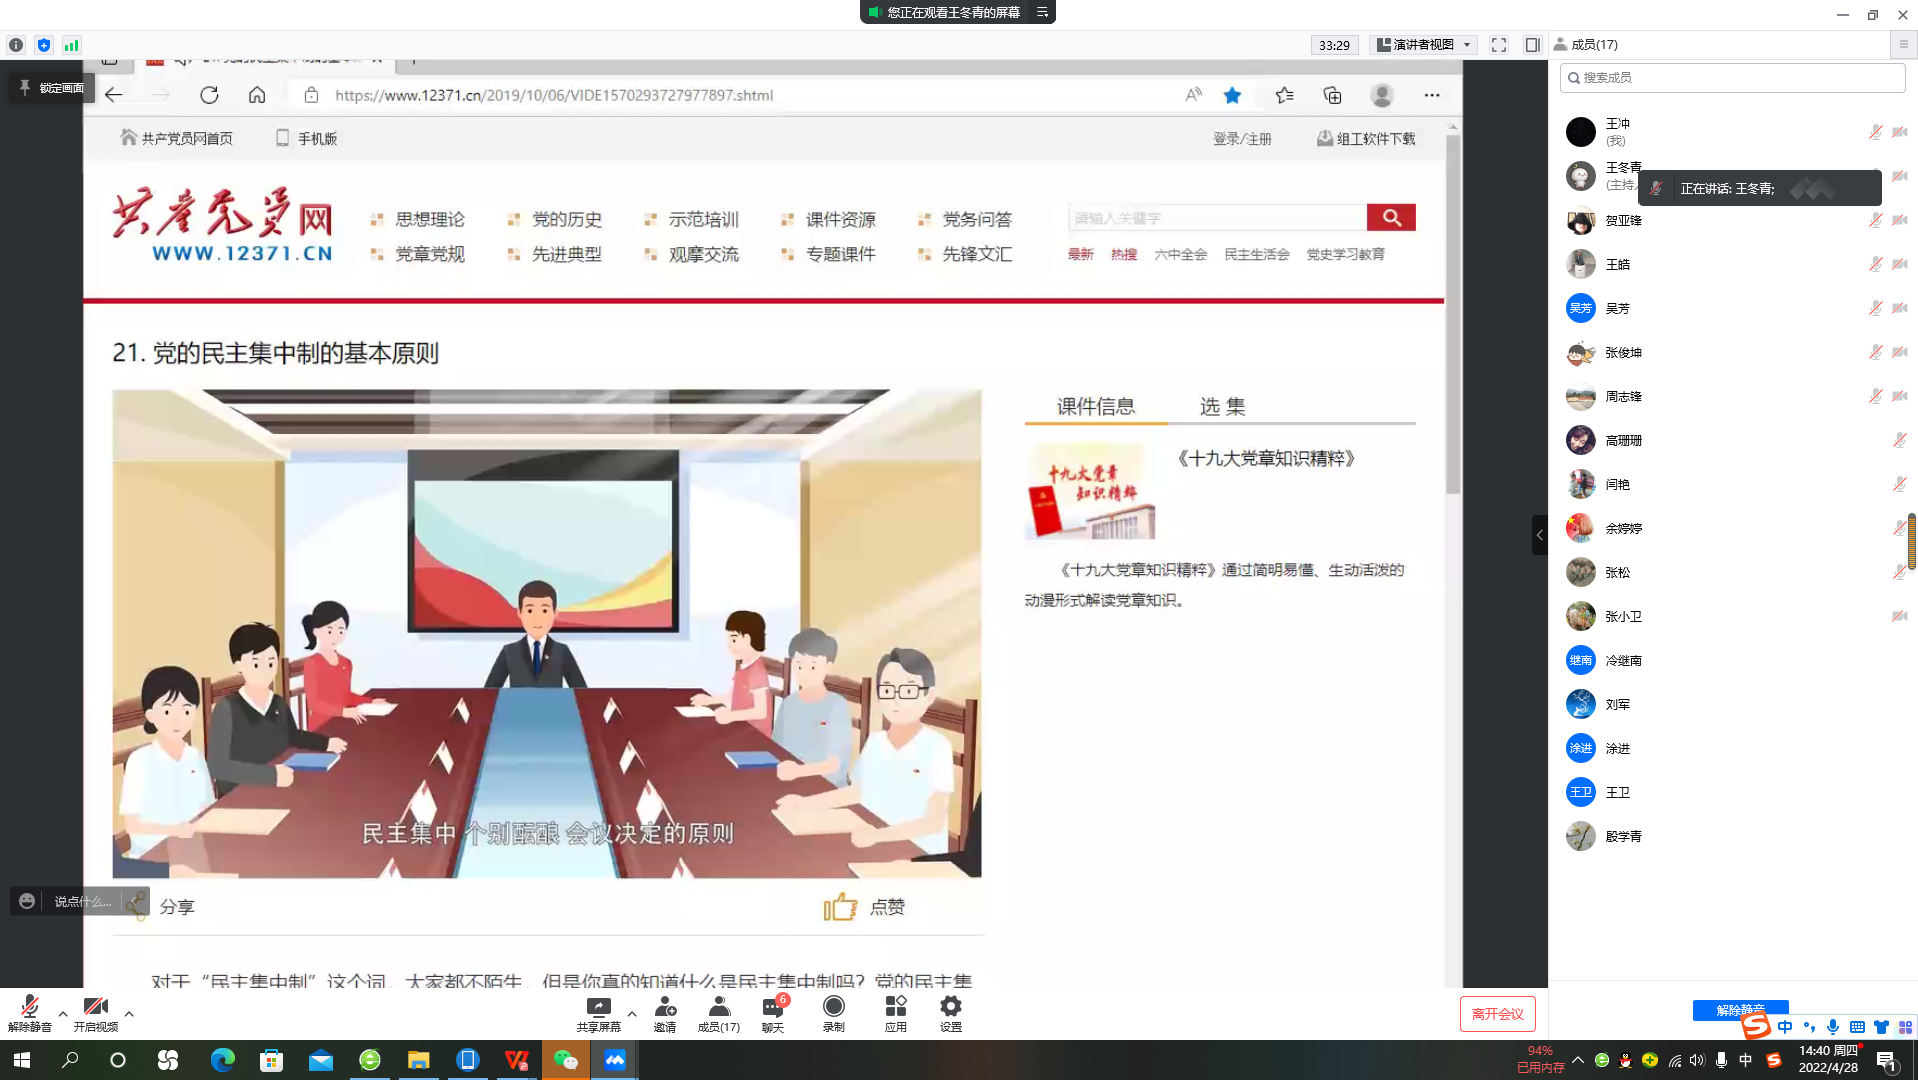Image resolution: width=1918 pixels, height=1080 pixels.
Task: Open the Chat panel icon
Action: click(x=773, y=1012)
